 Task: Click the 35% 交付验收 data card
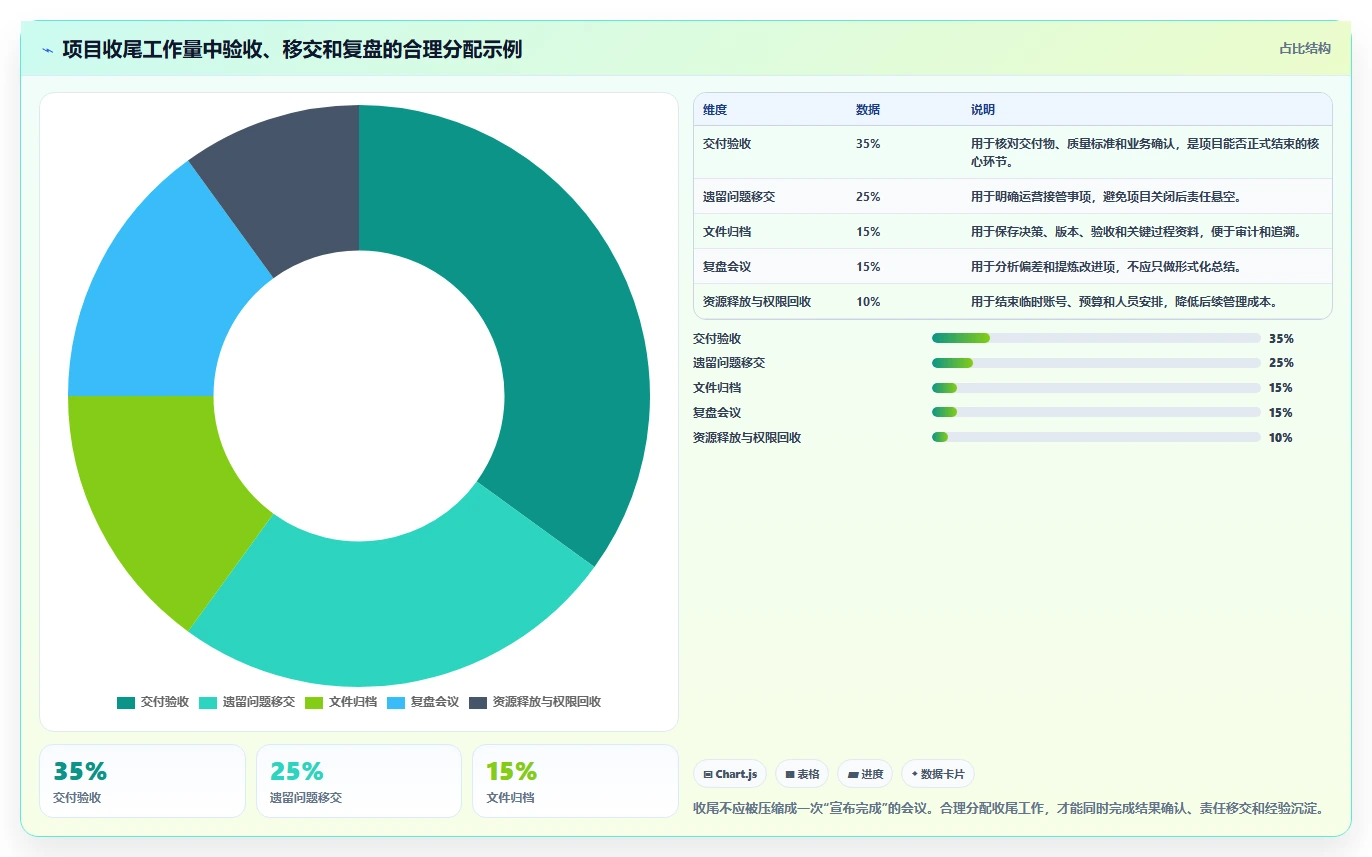(x=142, y=781)
